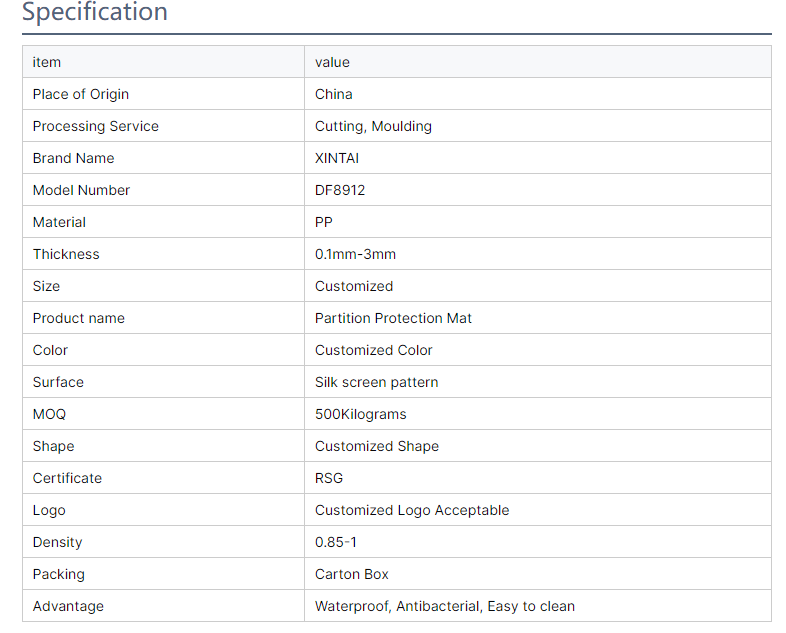Click the Customized Shape value
The width and height of the screenshot is (786, 633).
click(x=376, y=446)
